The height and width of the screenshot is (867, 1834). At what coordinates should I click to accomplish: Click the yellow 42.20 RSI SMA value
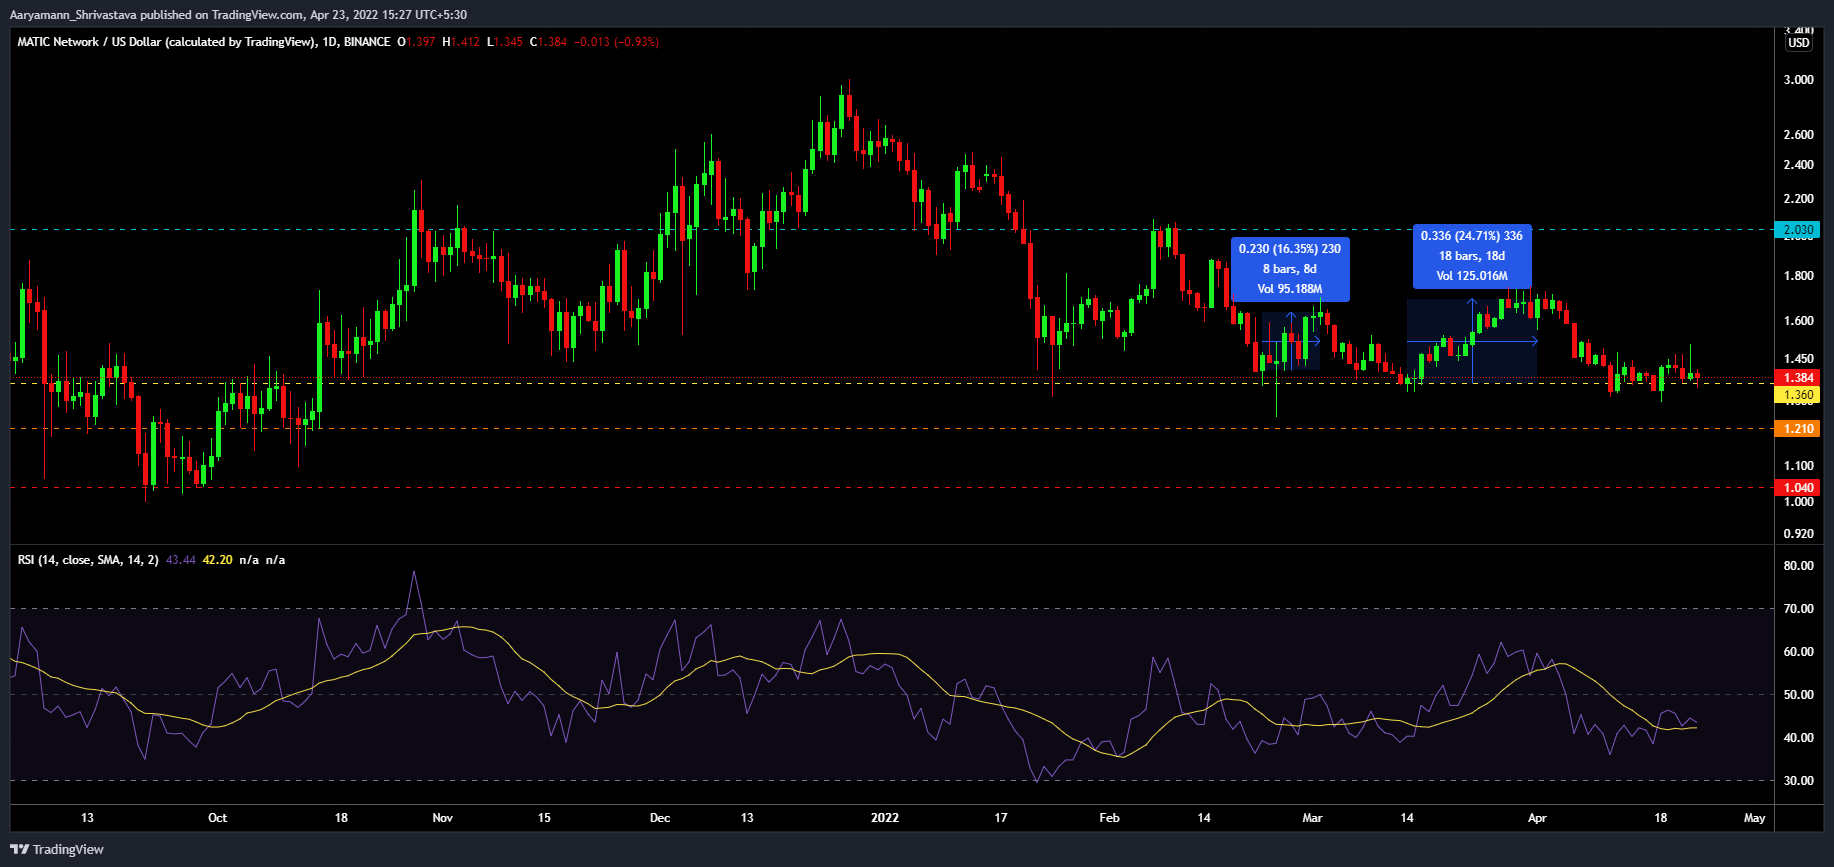click(217, 560)
